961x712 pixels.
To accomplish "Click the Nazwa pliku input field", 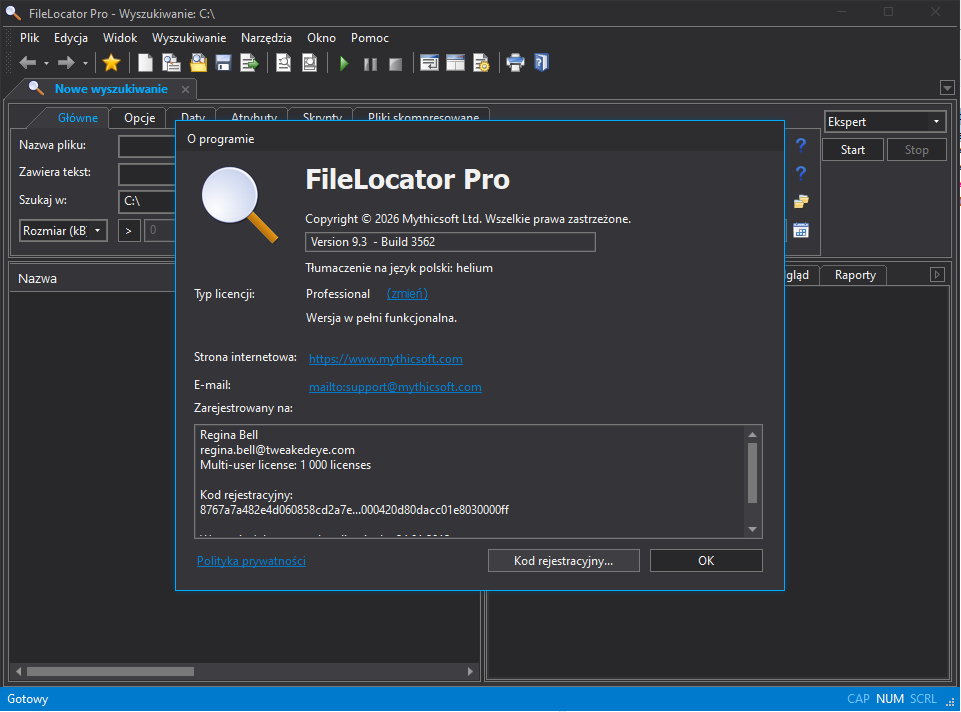I will point(147,146).
